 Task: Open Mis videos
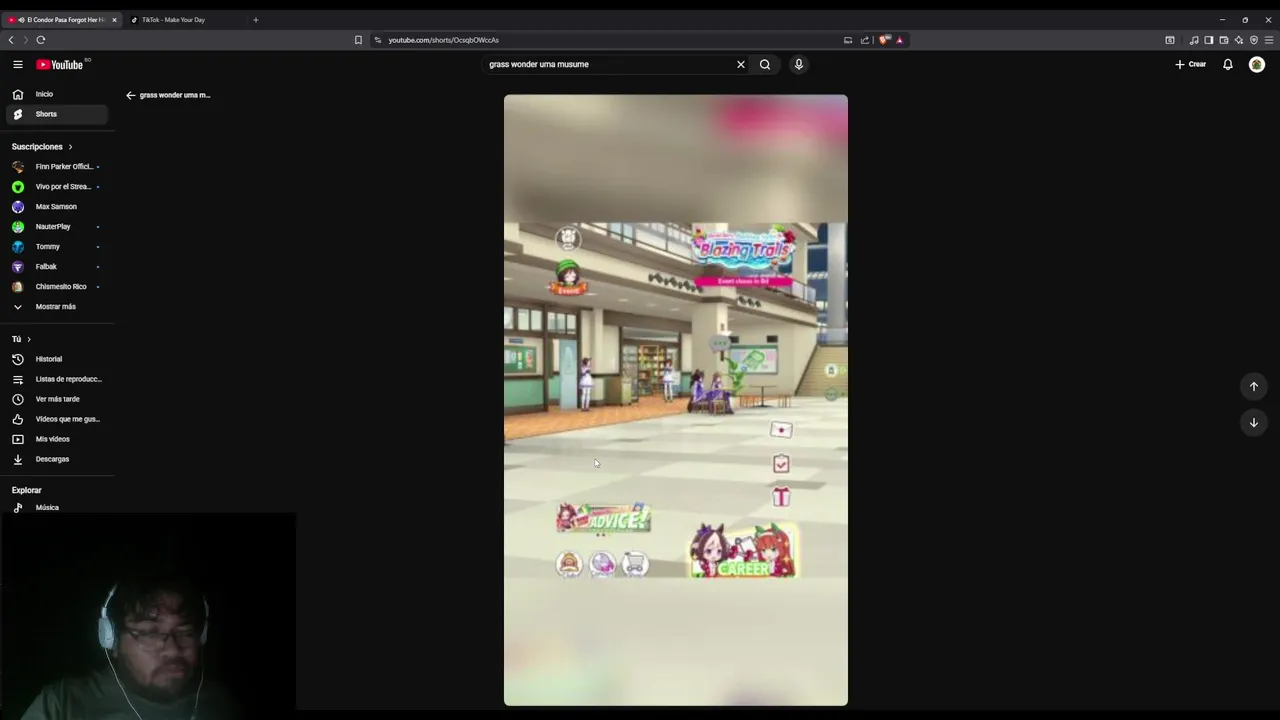pos(57,439)
